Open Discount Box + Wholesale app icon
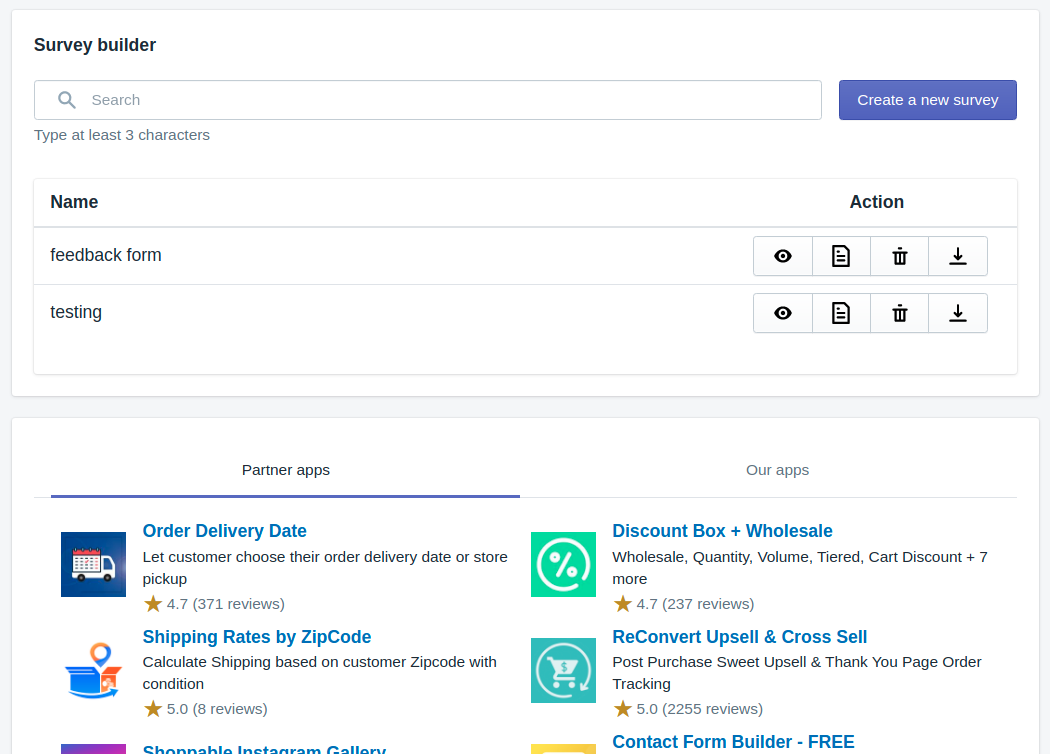Screen dimensions: 1050x754 [563, 564]
